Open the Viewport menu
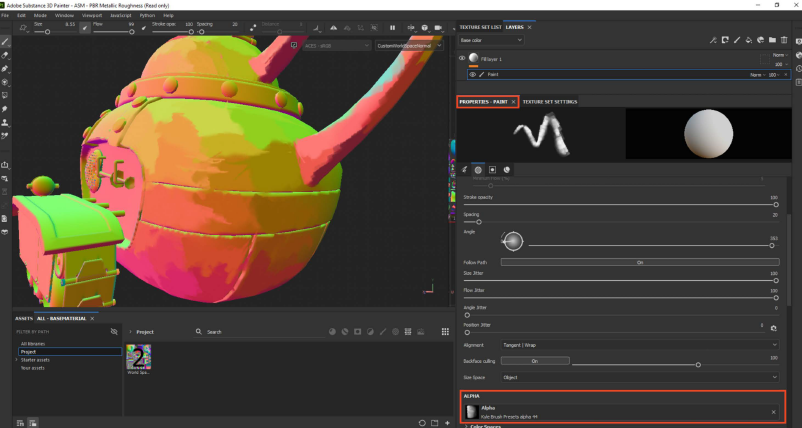Image resolution: width=802 pixels, height=428 pixels. pyautogui.click(x=90, y=16)
